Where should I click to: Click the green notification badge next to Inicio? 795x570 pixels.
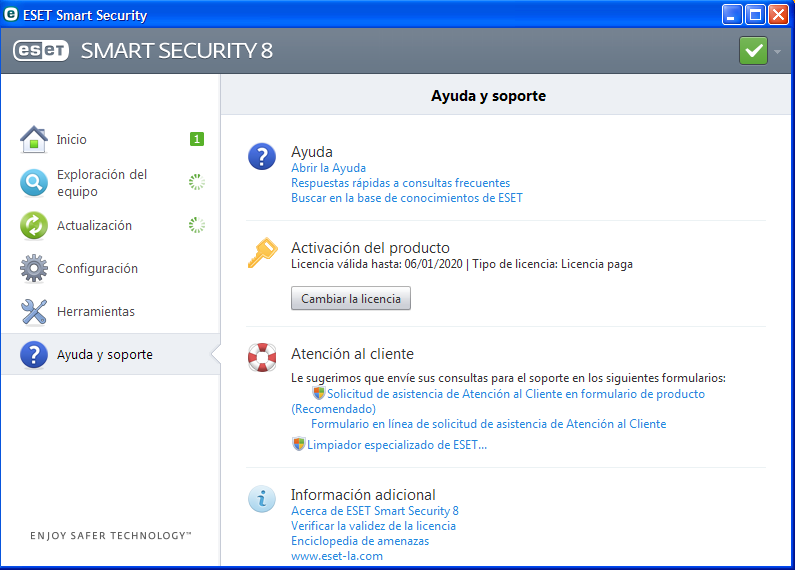tap(197, 139)
